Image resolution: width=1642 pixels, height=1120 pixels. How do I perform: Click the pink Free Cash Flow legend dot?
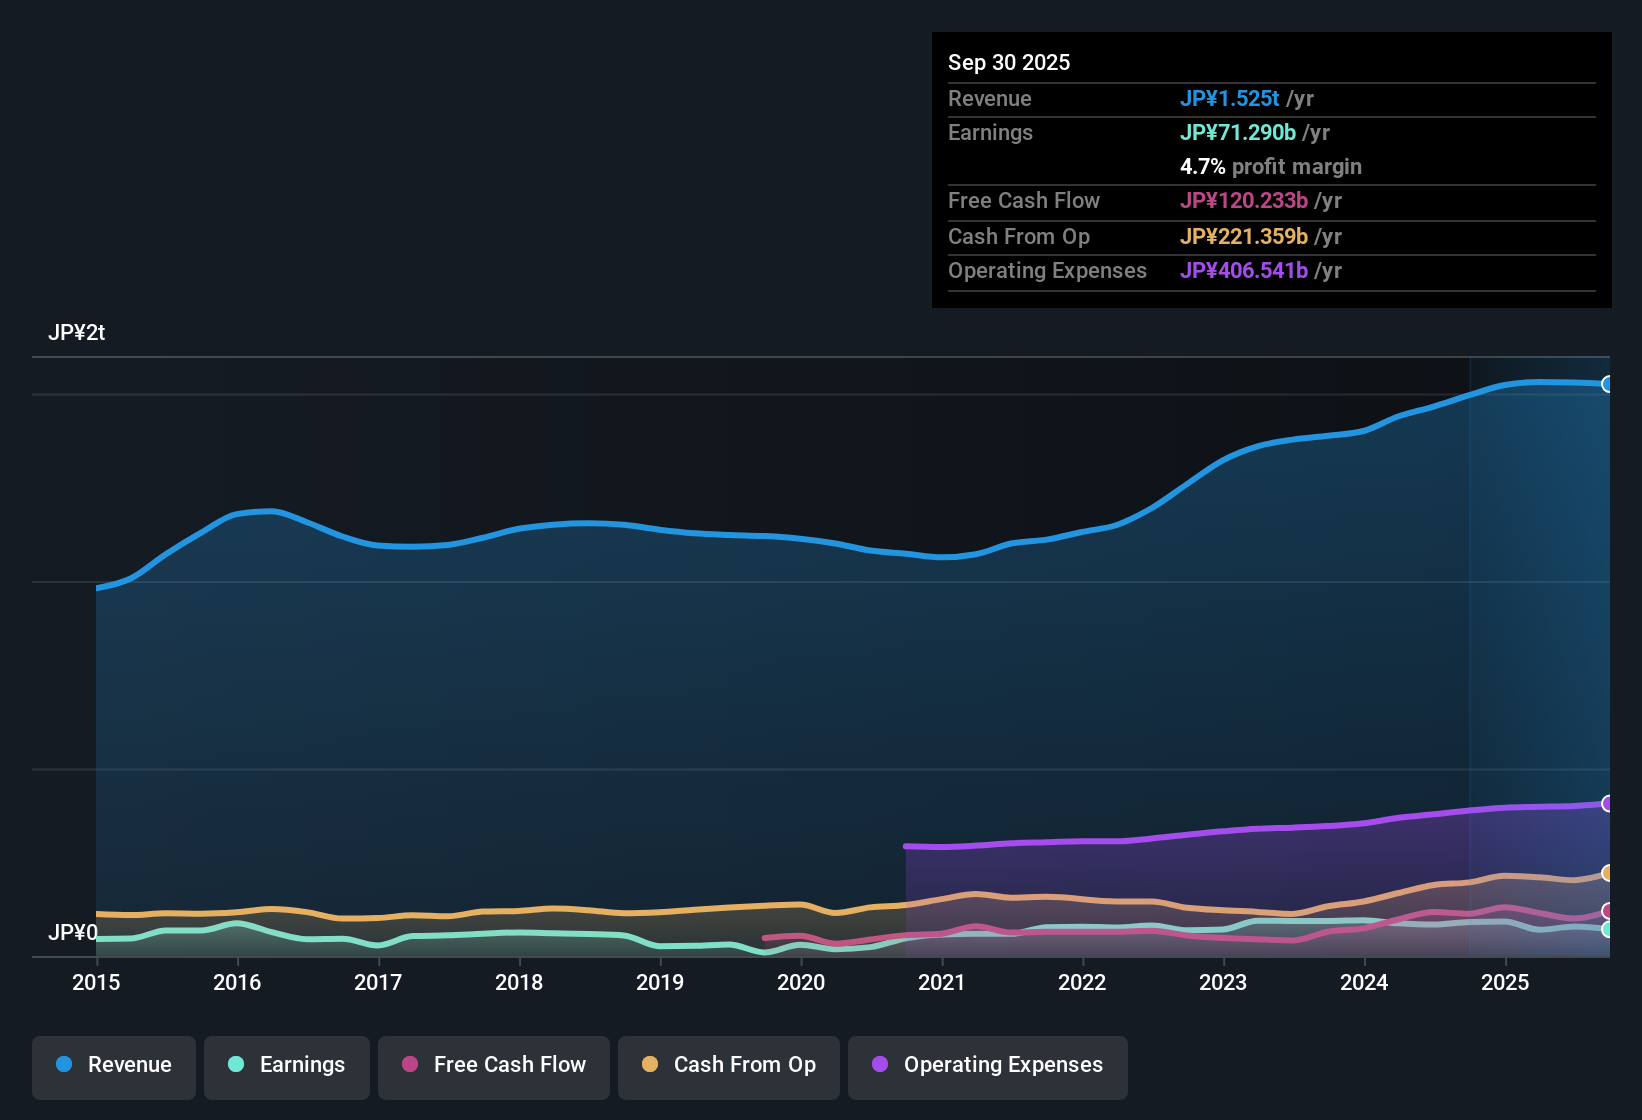click(410, 1065)
